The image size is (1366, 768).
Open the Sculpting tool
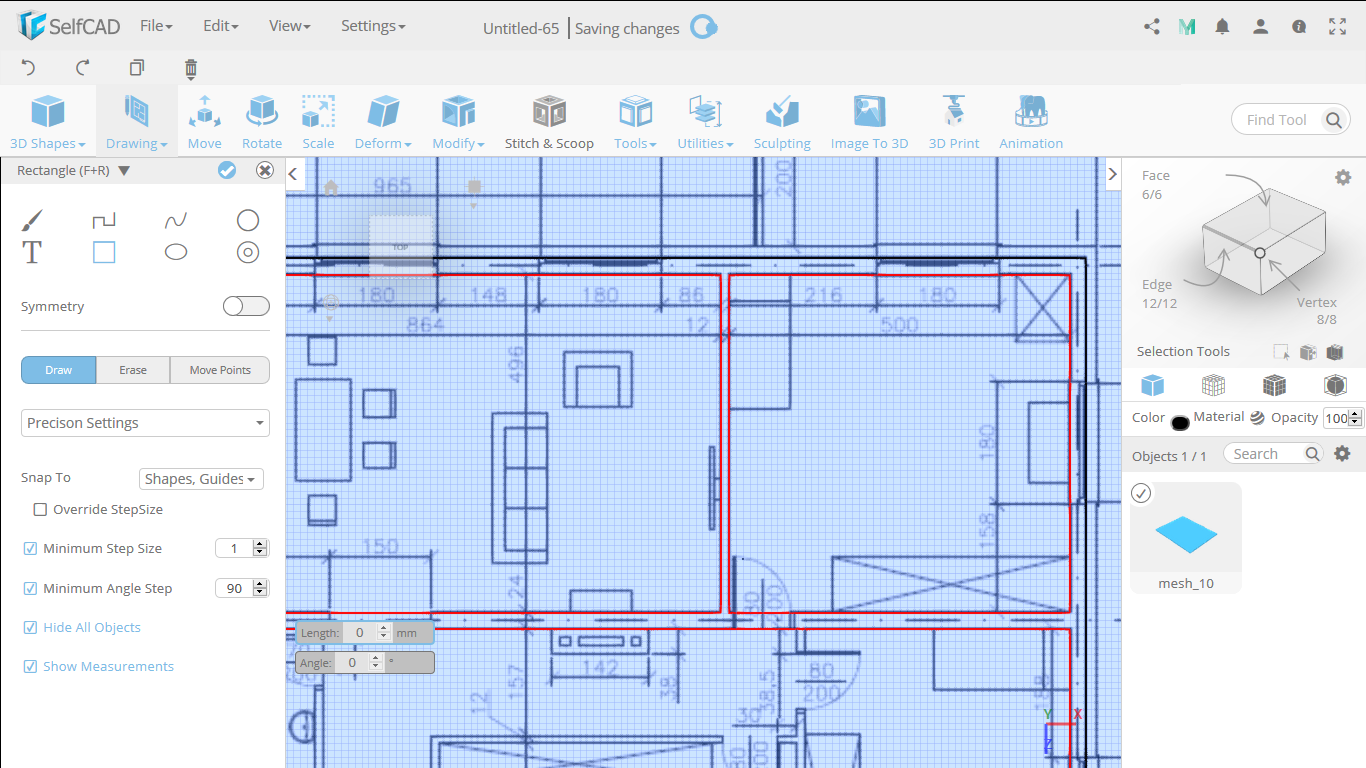click(x=782, y=122)
